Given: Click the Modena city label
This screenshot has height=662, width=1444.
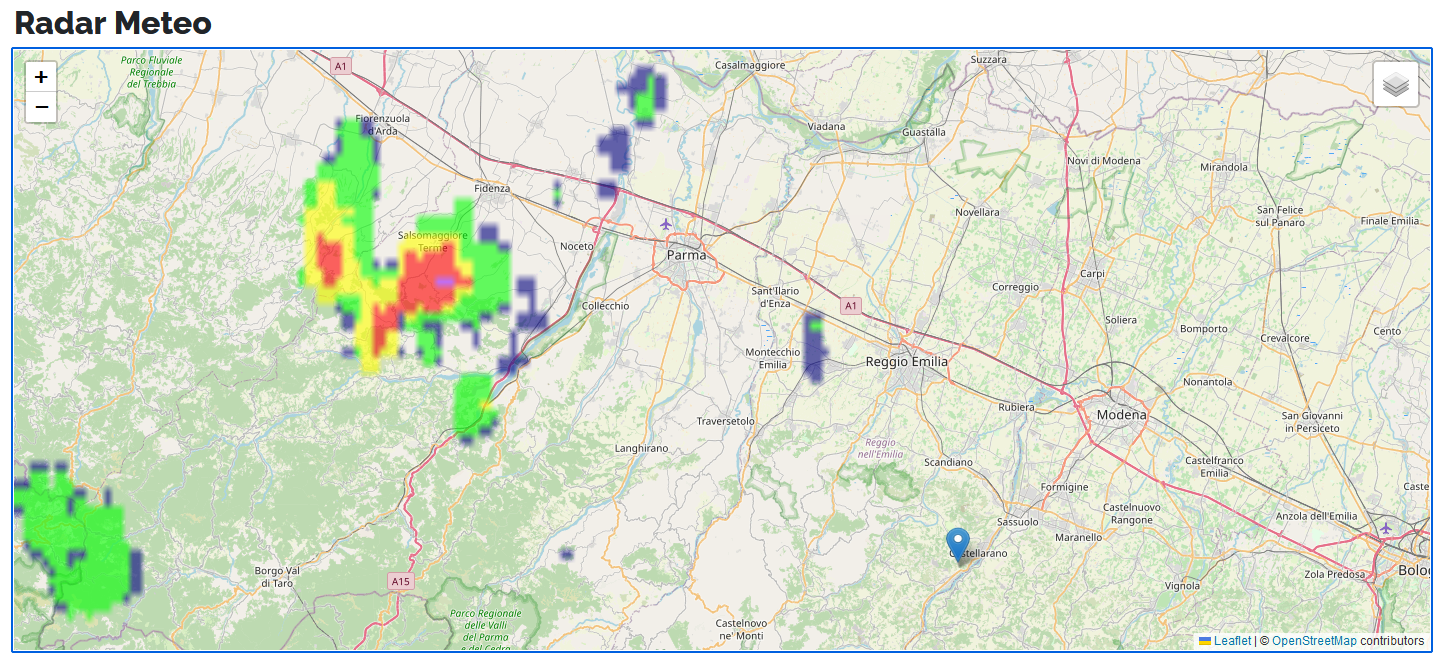Looking at the screenshot, I should [x=1122, y=414].
